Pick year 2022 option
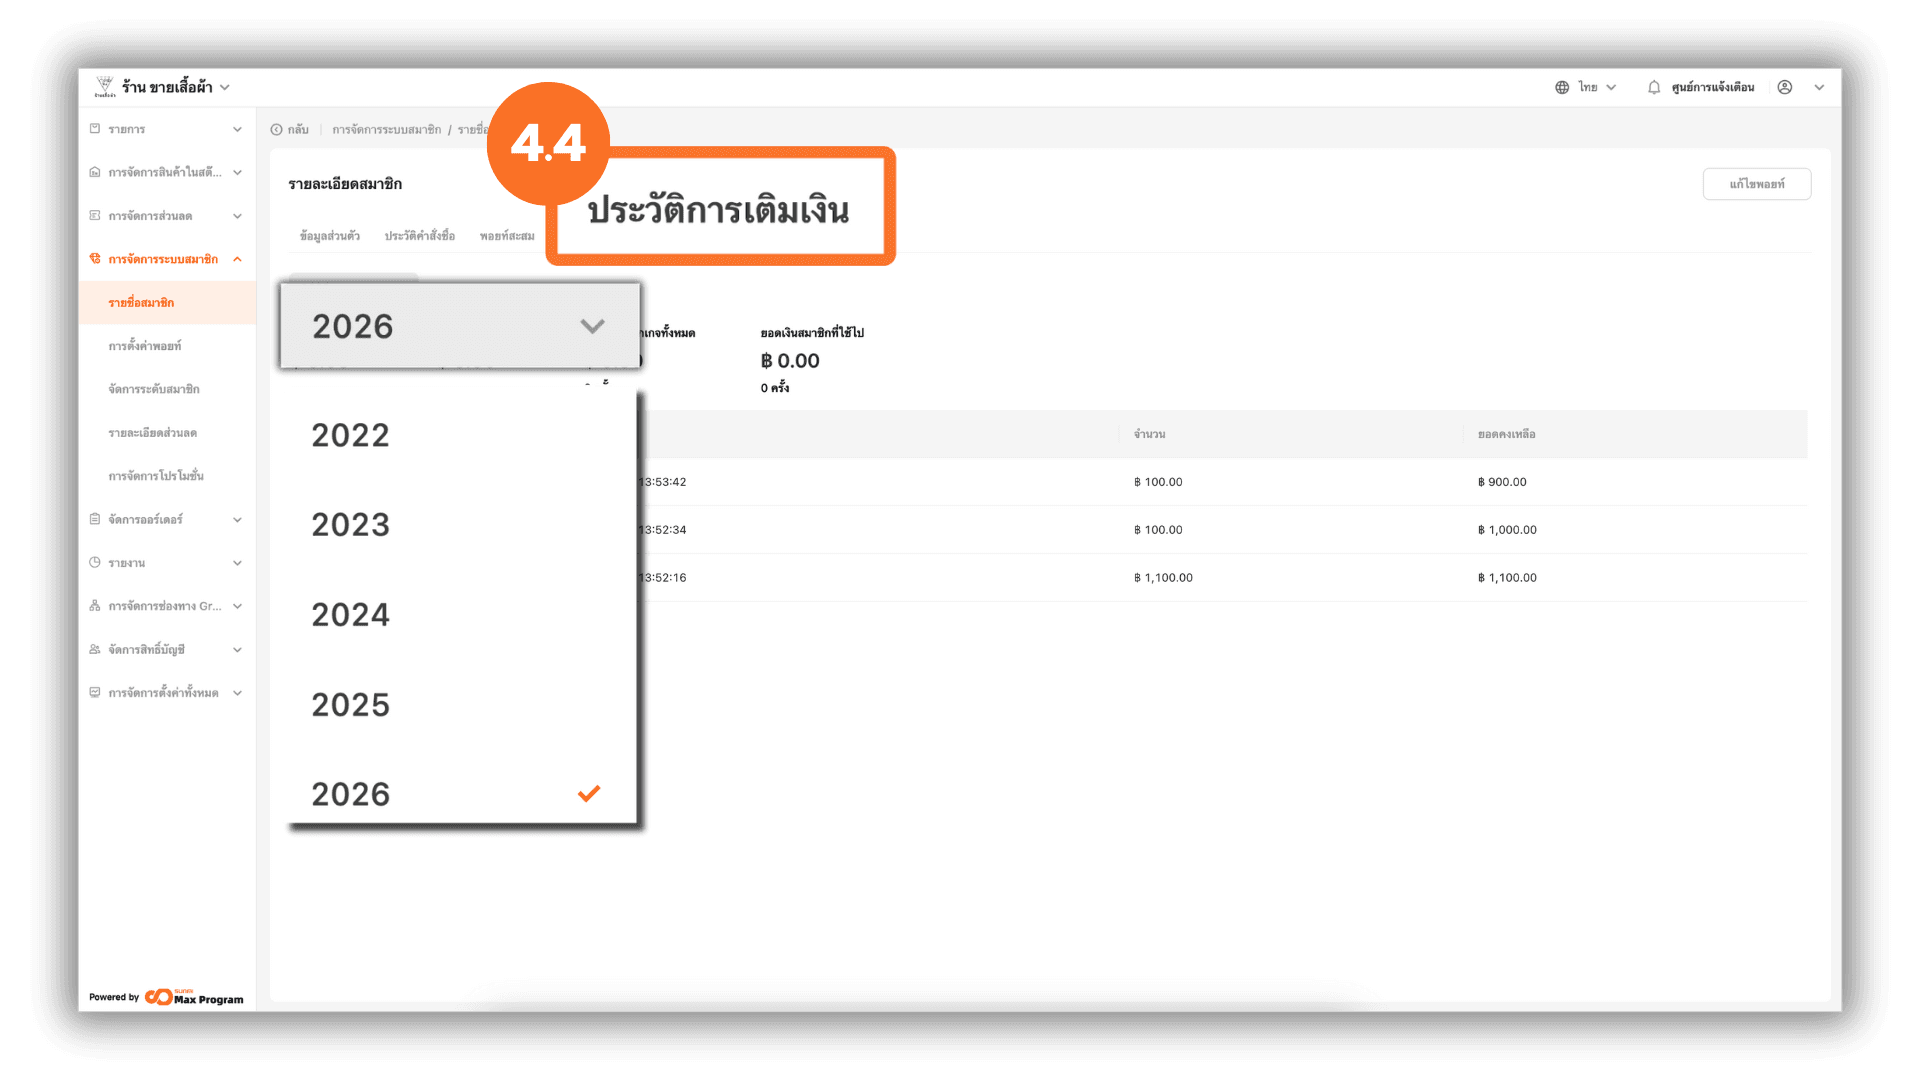Viewport: 1920px width, 1080px height. pyautogui.click(x=351, y=436)
